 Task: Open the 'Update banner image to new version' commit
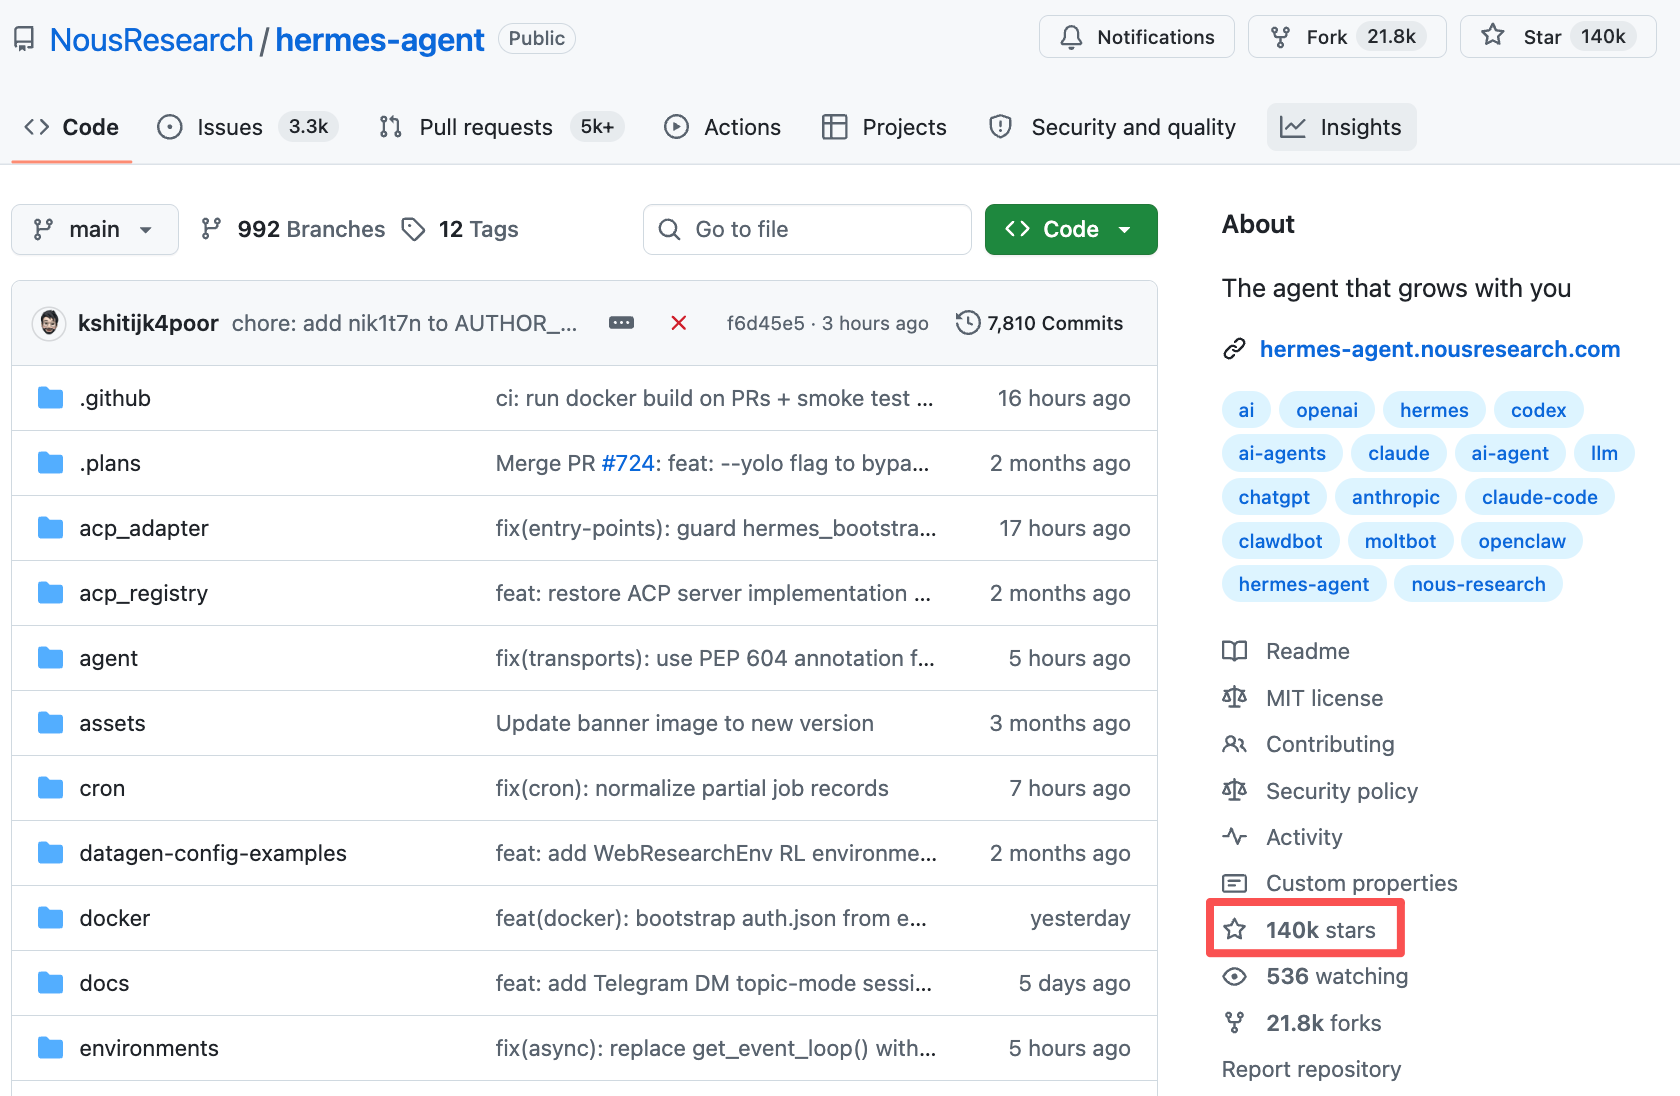point(685,723)
